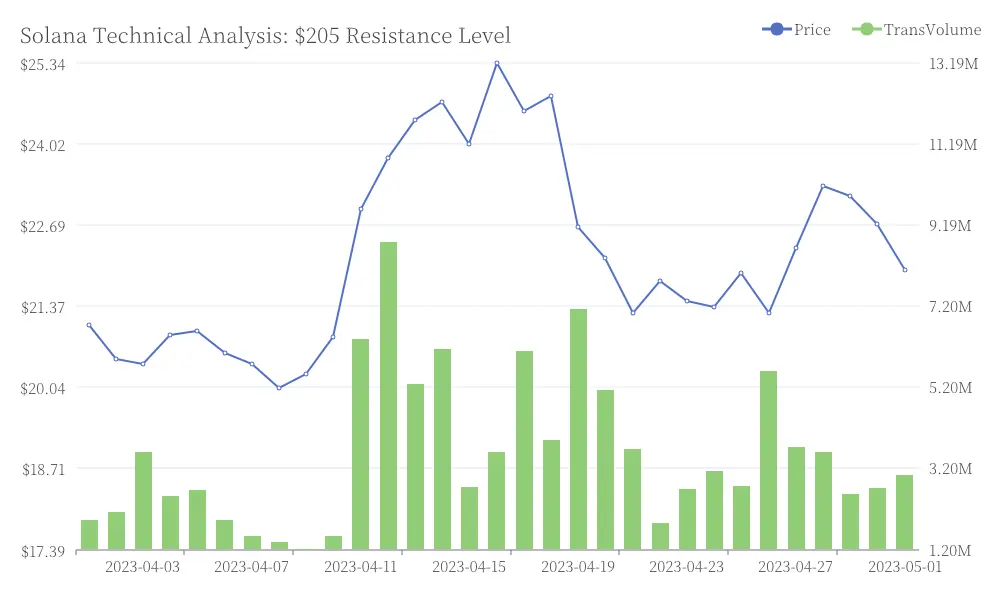Click the $17.39 price axis label
The height and width of the screenshot is (600, 1000).
tap(43, 551)
